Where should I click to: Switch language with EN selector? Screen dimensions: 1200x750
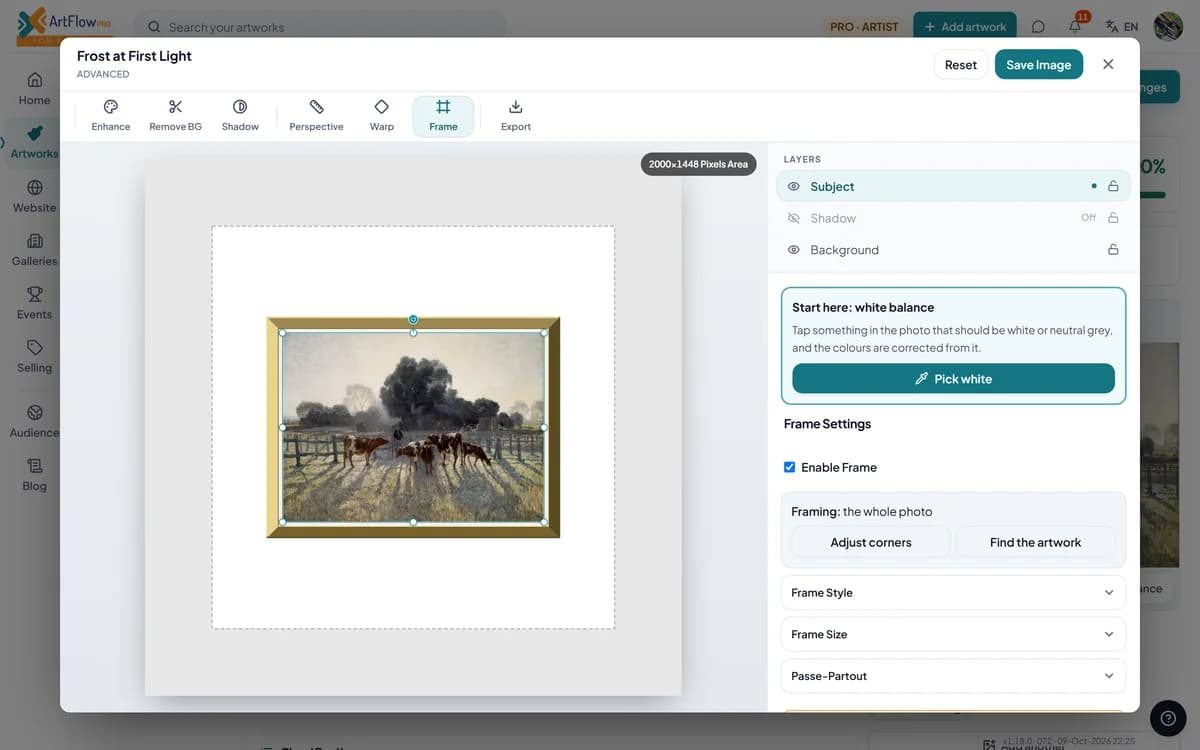[x=1121, y=27]
